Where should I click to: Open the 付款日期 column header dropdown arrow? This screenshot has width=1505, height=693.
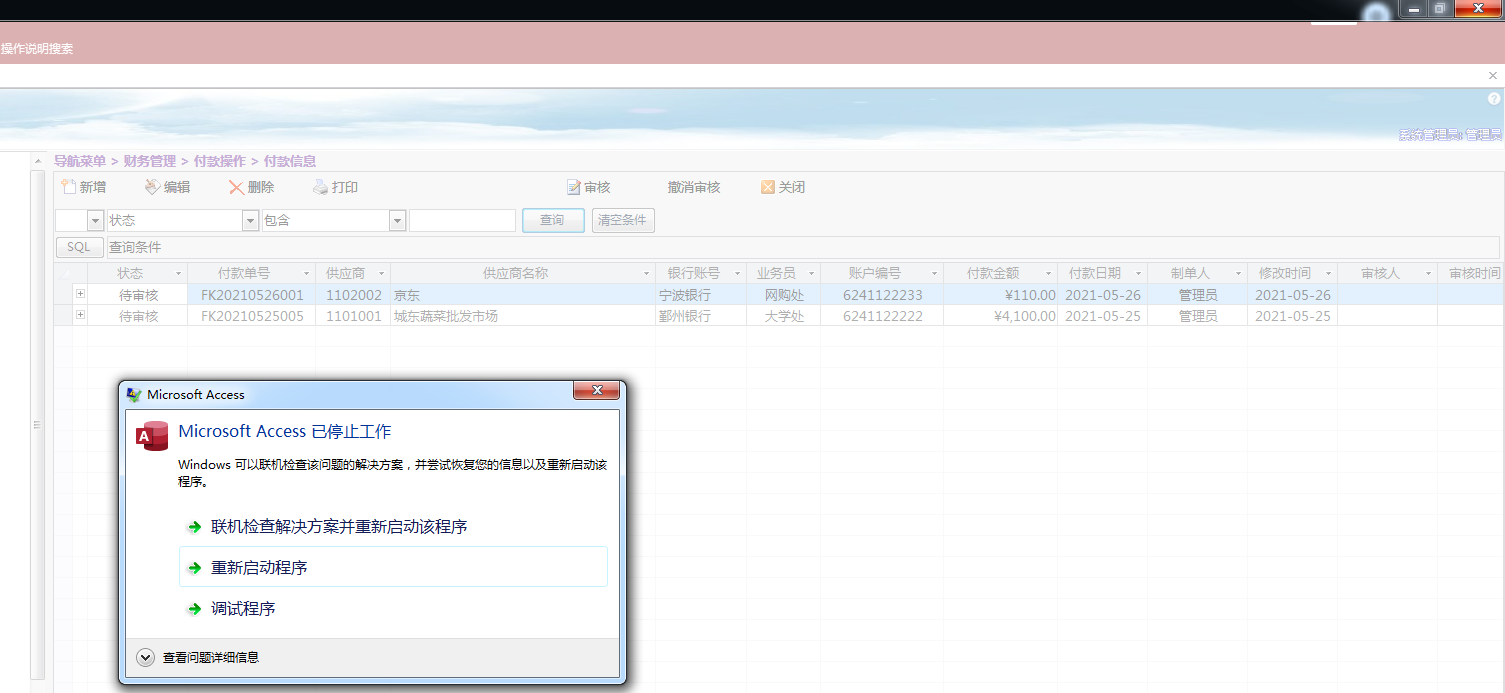coord(1139,273)
